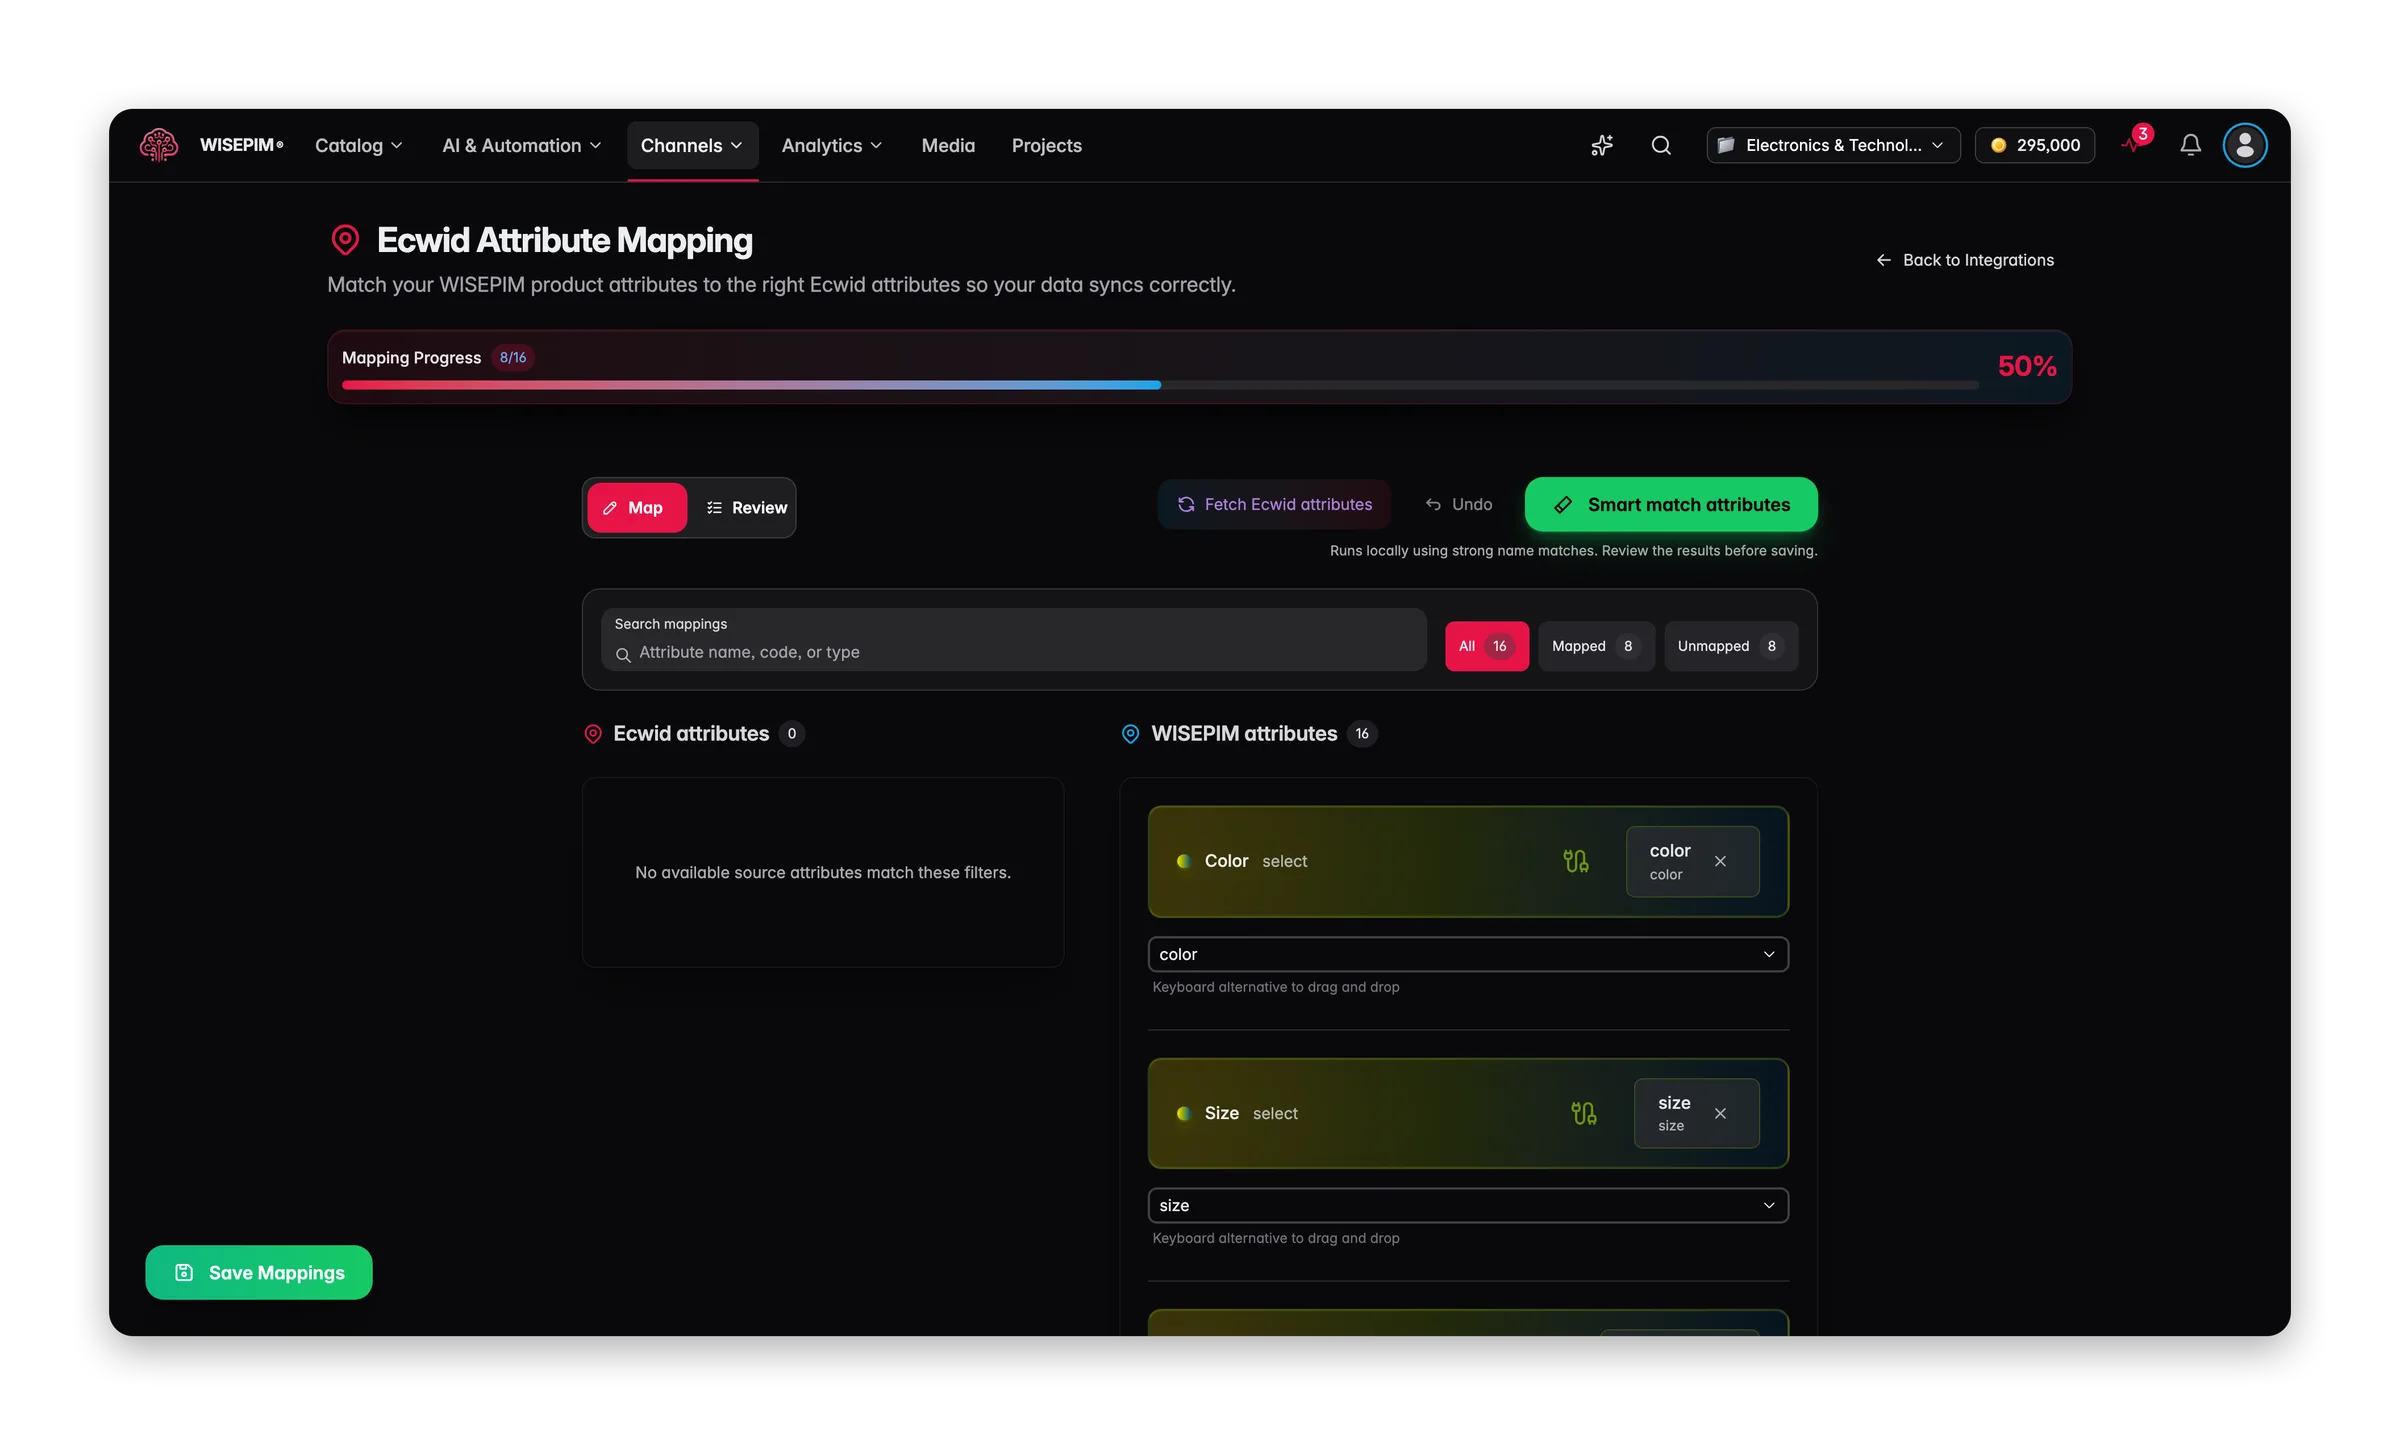
Task: Go to the Media page
Action: (x=948, y=146)
